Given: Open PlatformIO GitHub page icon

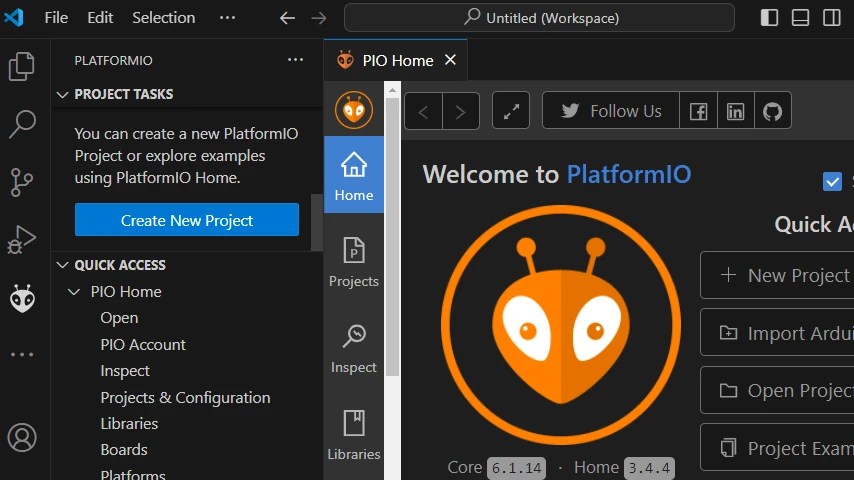Looking at the screenshot, I should coord(772,111).
